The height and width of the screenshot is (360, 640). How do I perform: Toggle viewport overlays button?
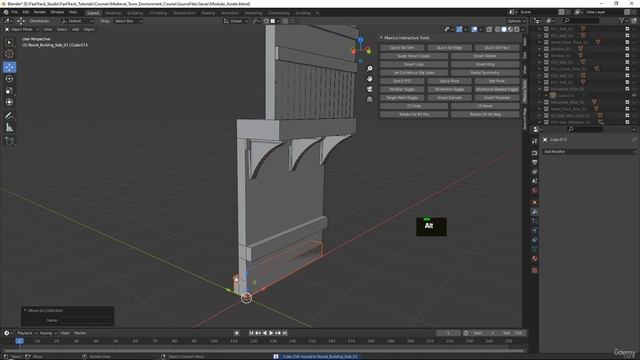(x=474, y=29)
